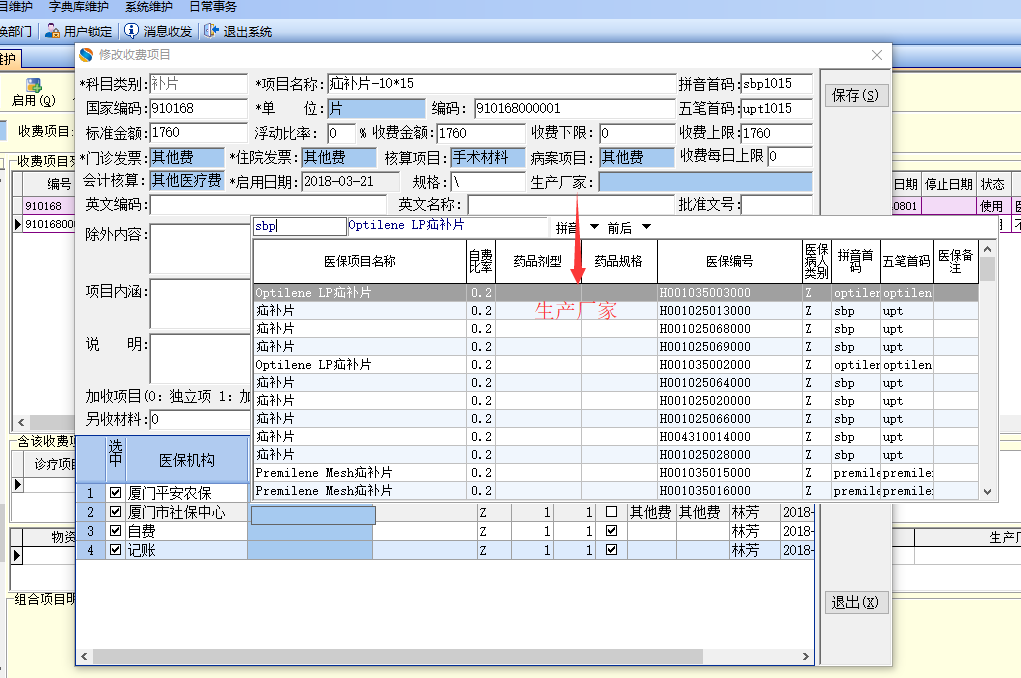Open the 会计核算 combo box
Image resolution: width=1021 pixels, height=678 pixels.
click(187, 181)
